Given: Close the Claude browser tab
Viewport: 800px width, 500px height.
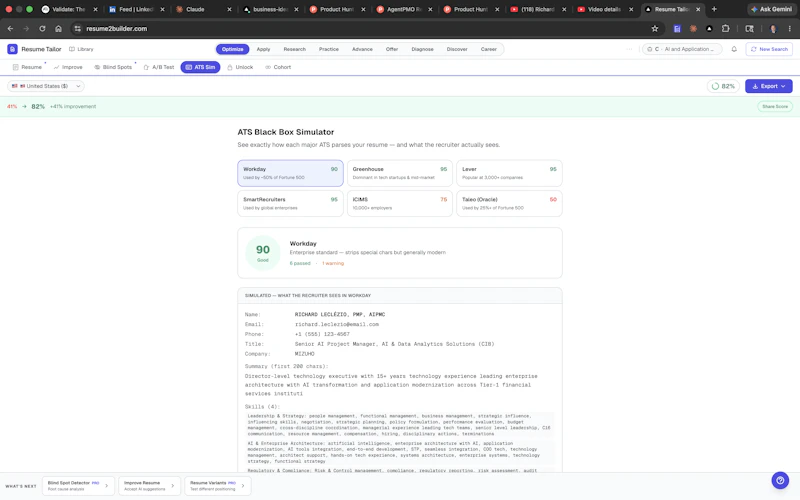Looking at the screenshot, I should [229, 9].
